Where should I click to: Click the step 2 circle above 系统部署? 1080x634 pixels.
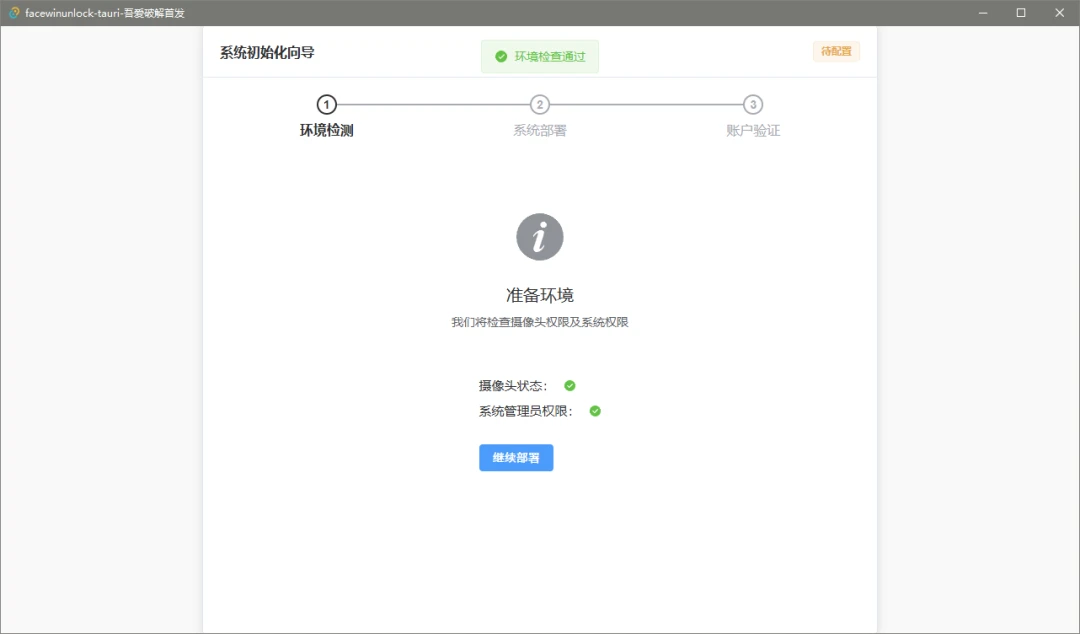click(540, 104)
